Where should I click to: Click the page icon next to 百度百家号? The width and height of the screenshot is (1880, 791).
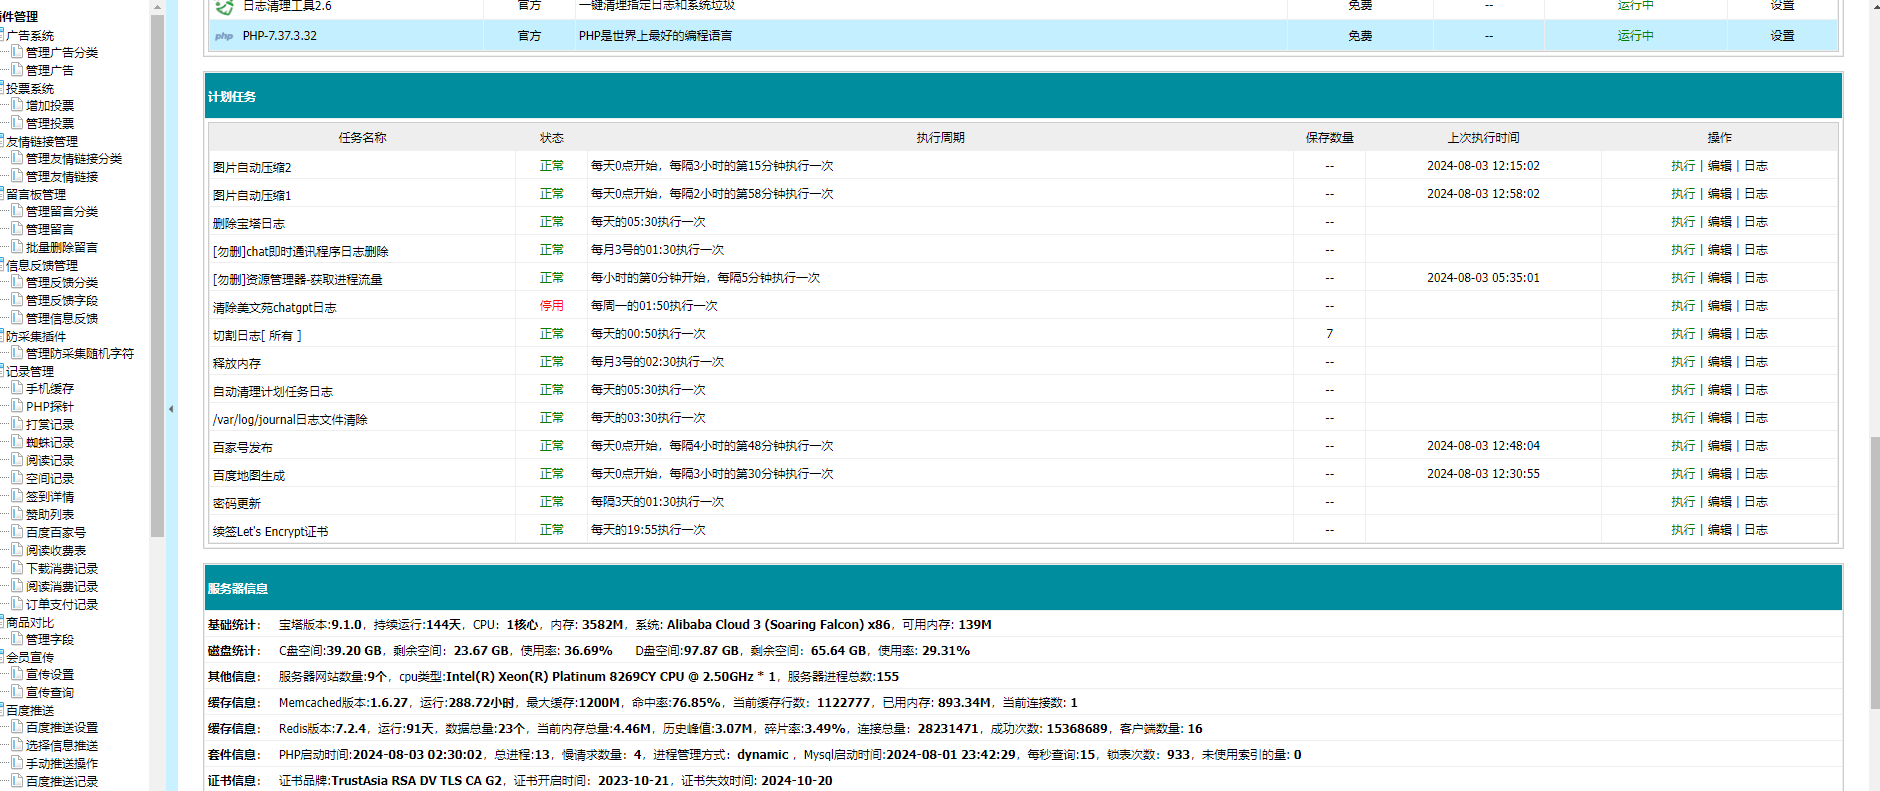pyautogui.click(x=17, y=532)
